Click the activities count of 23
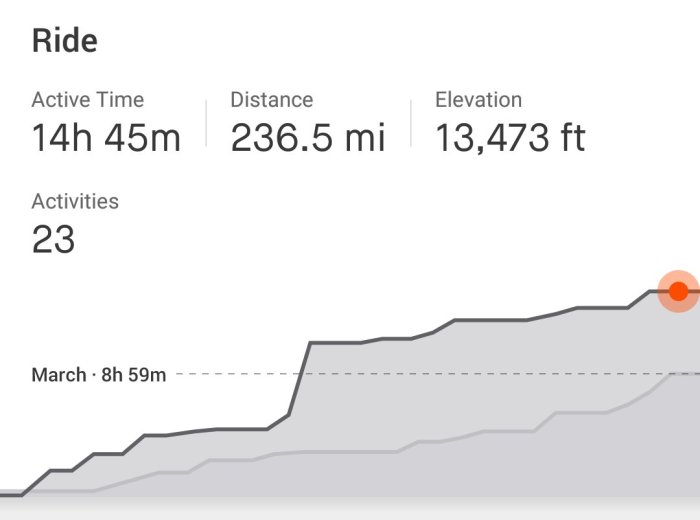Image resolution: width=700 pixels, height=520 pixels. tap(53, 239)
